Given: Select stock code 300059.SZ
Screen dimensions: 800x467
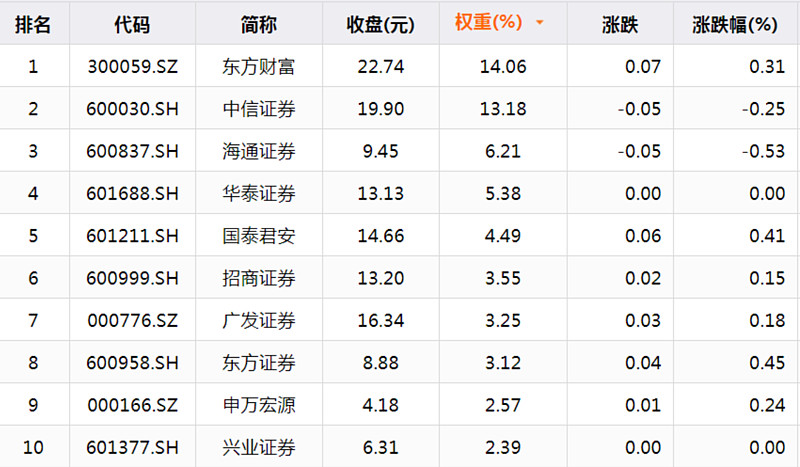Looking at the screenshot, I should (133, 67).
